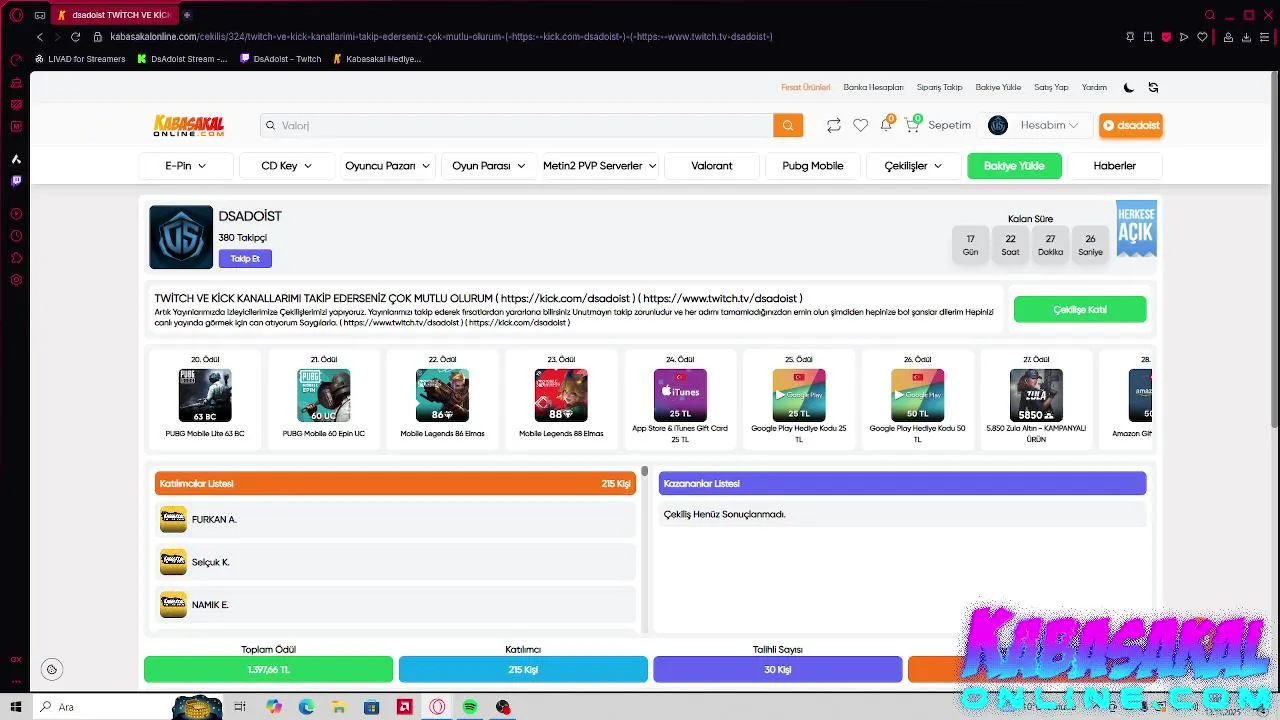Click the Opera menu logo top left

point(16,15)
